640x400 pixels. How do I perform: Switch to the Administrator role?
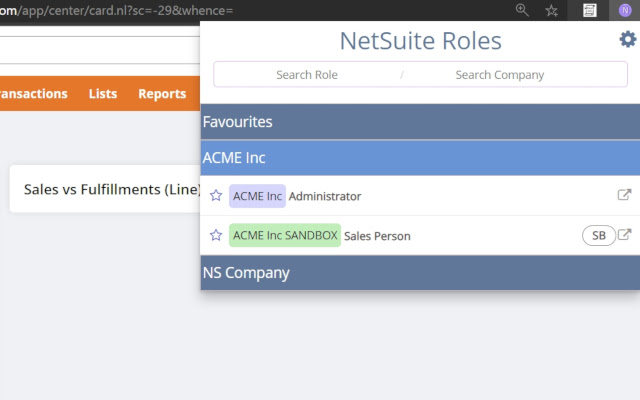(325, 196)
